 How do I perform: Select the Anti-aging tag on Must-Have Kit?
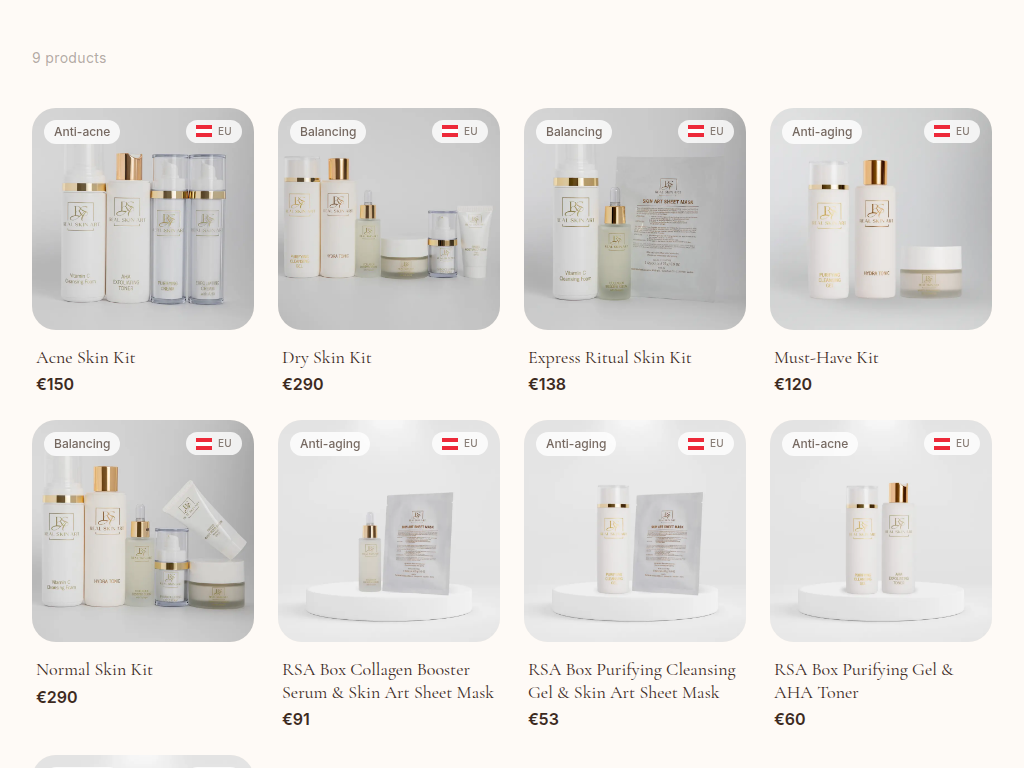pyautogui.click(x=822, y=132)
